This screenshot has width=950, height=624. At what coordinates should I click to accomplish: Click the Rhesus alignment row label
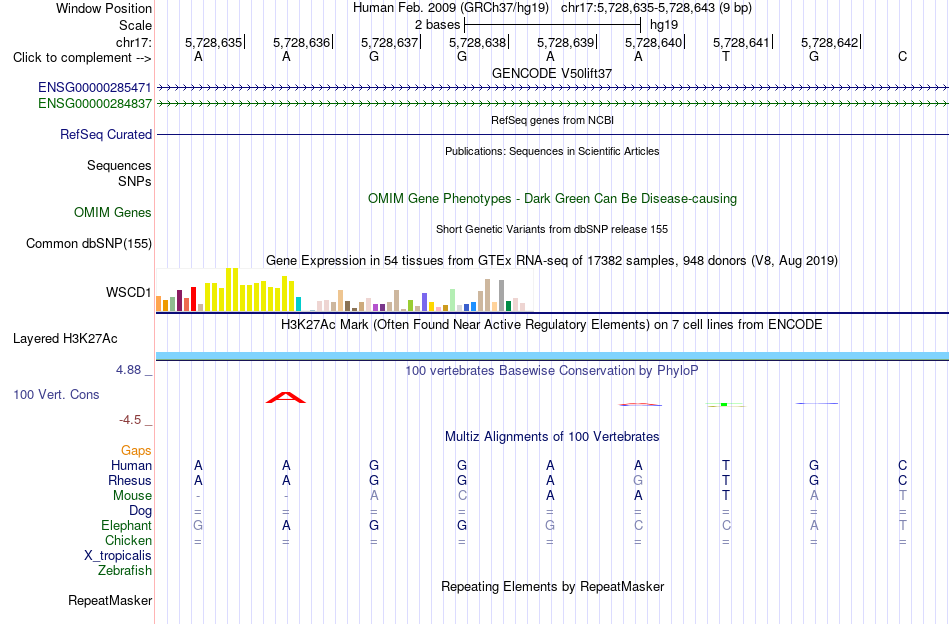tap(130, 480)
